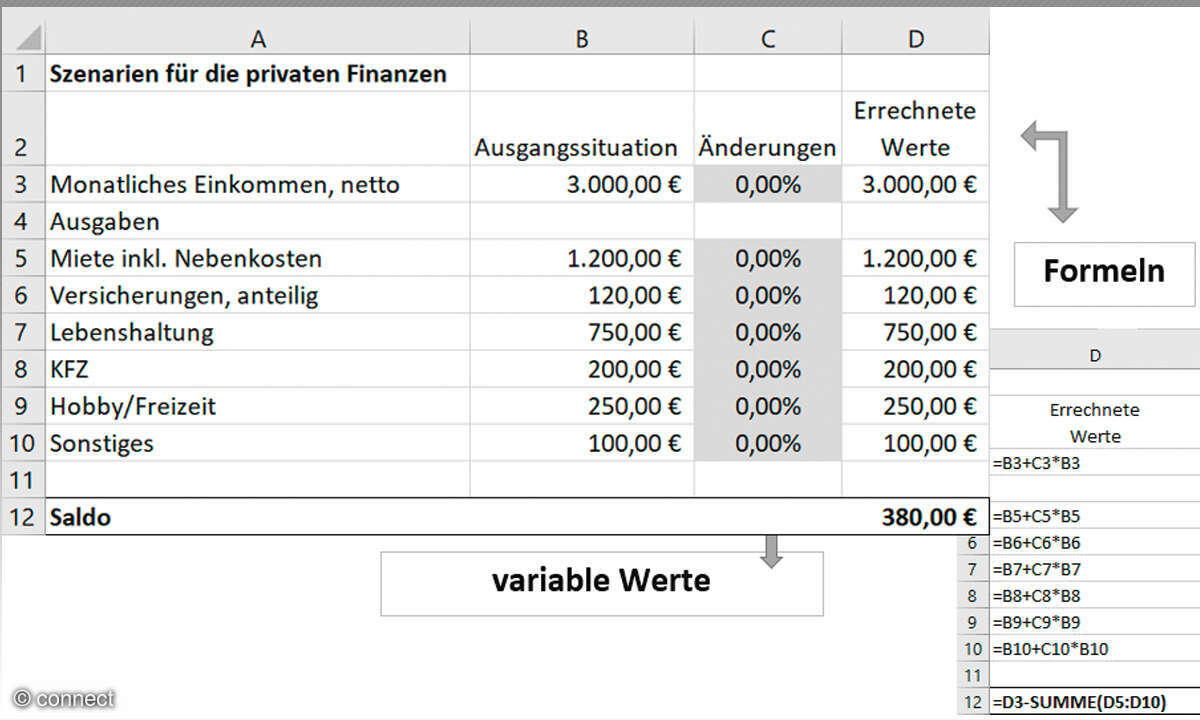Select column A header
Screen dimensions: 1200x720
(x=258, y=38)
